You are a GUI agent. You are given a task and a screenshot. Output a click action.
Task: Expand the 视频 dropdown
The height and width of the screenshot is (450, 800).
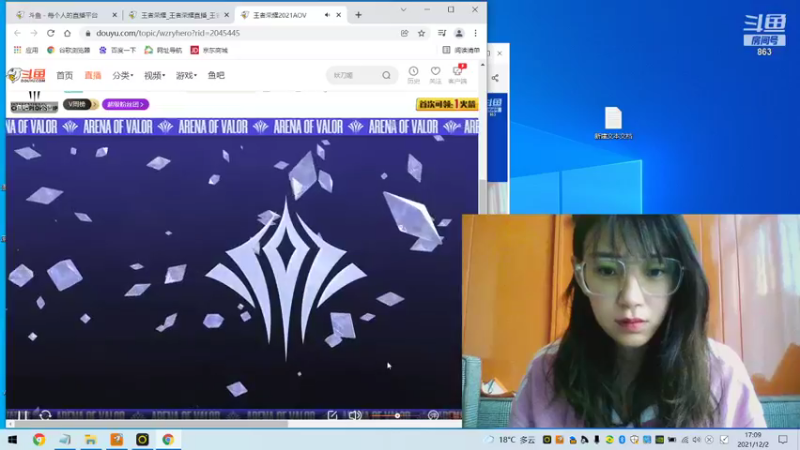click(154, 76)
